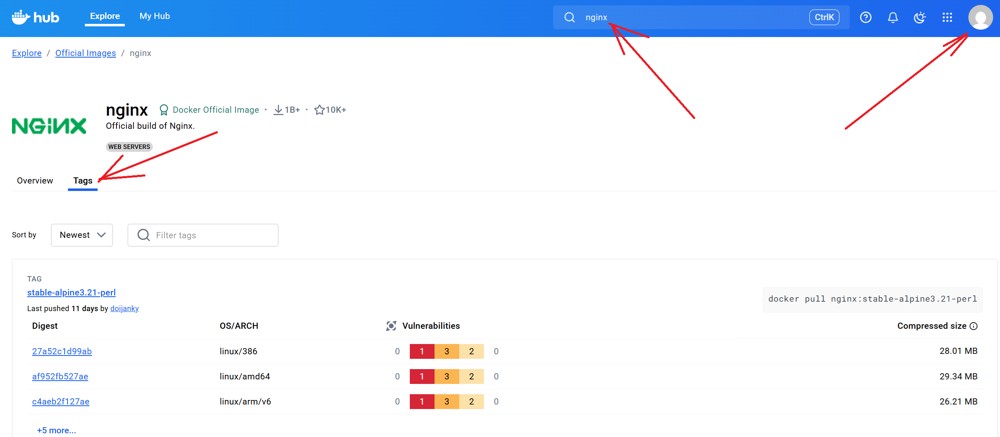Image resolution: width=1000 pixels, height=437 pixels.
Task: Click the Compressed size info icon
Action: click(973, 326)
